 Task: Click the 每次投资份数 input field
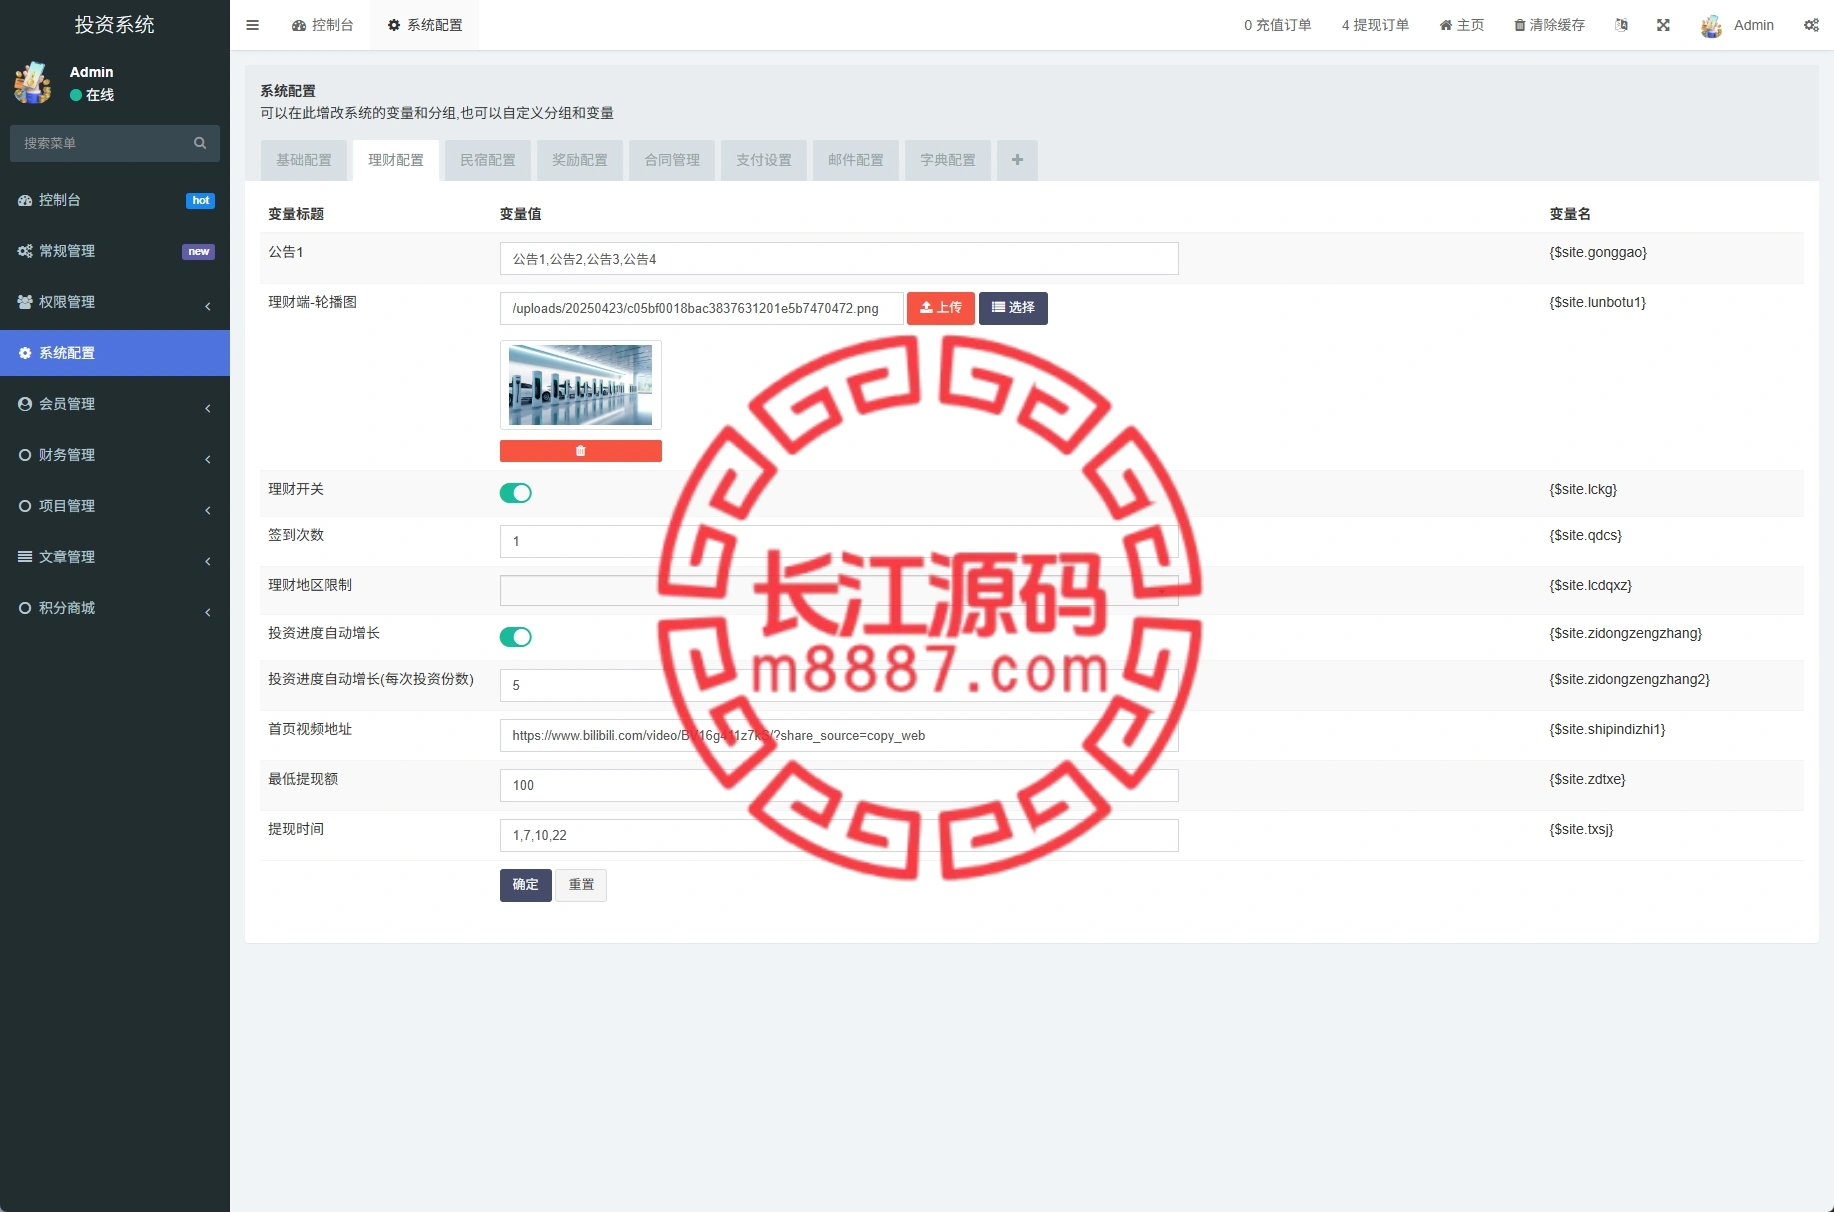(x=839, y=685)
